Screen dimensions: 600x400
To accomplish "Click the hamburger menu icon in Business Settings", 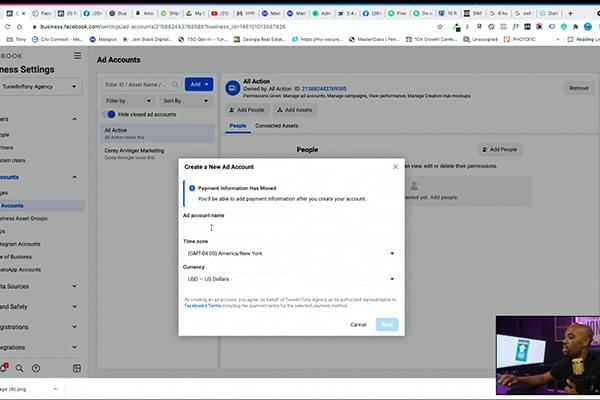I will 78,55.
